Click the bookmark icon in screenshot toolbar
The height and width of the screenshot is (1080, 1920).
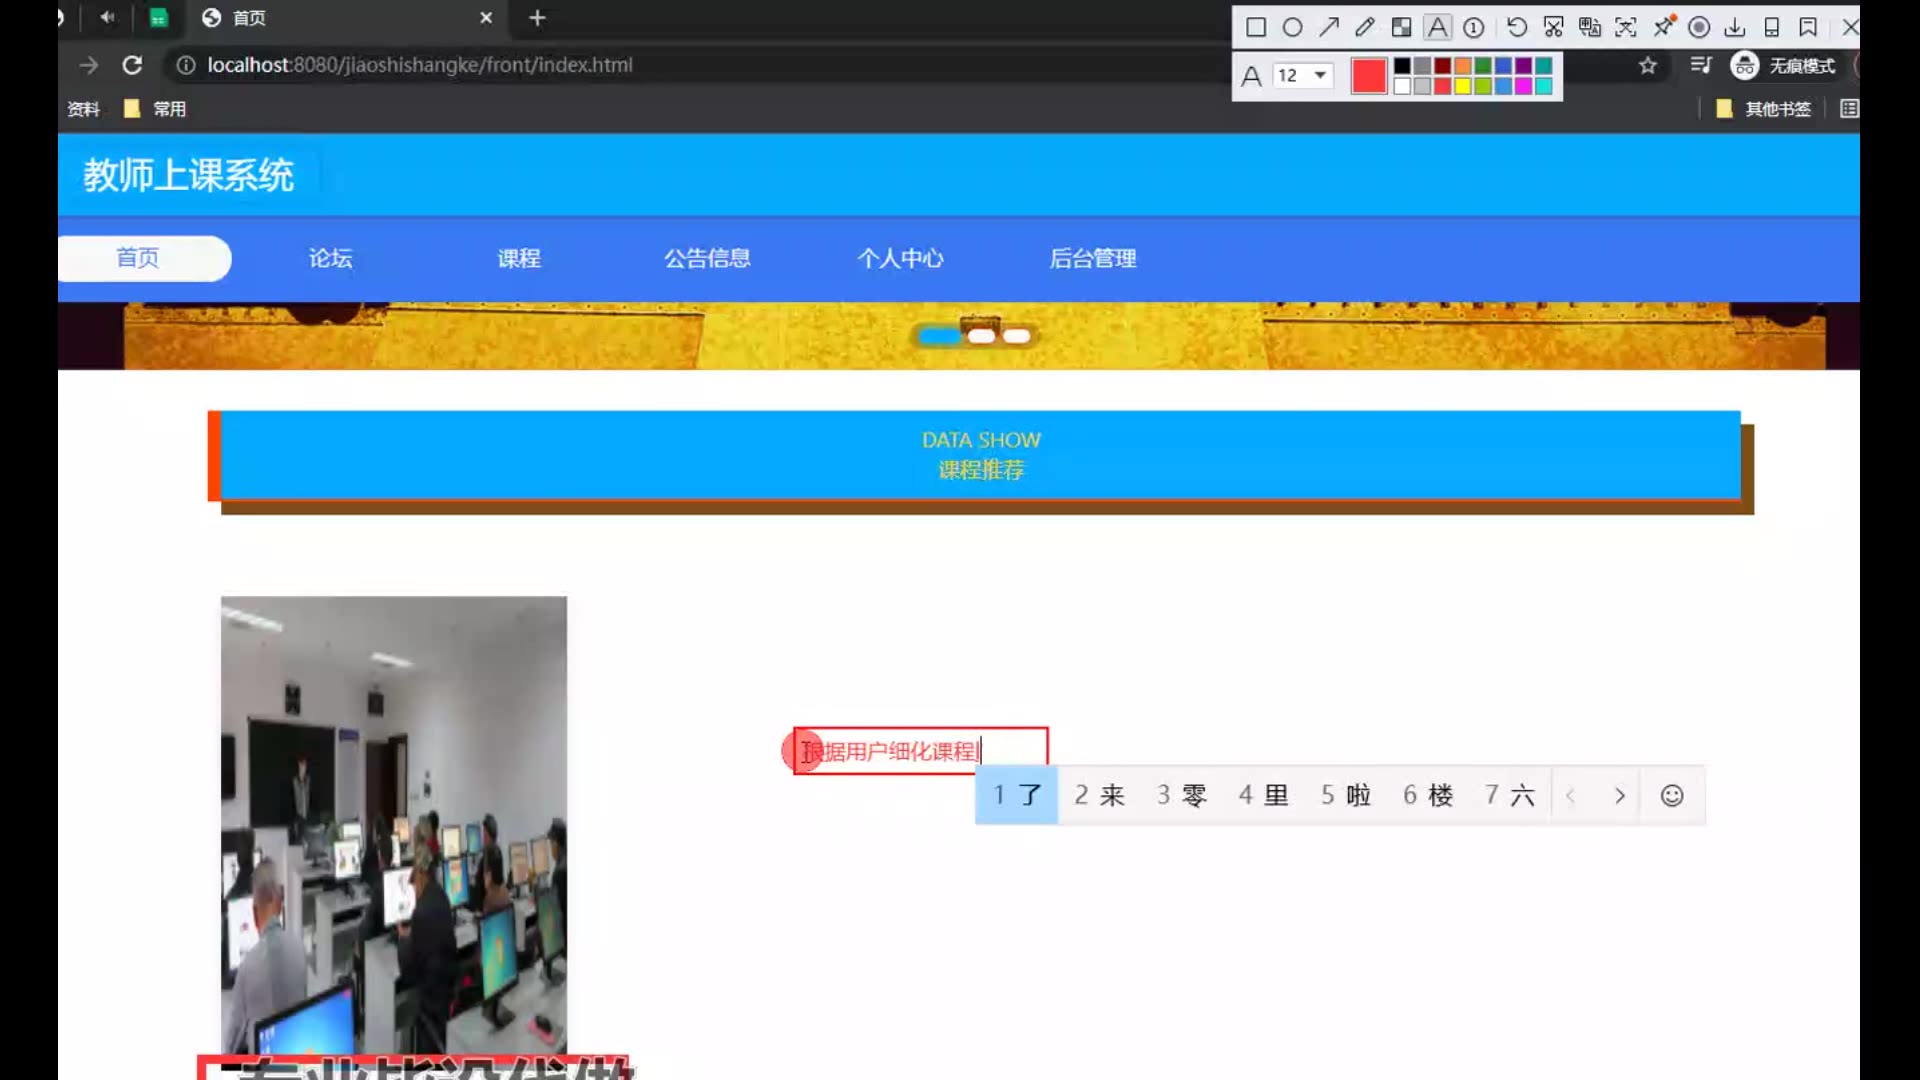point(1808,27)
